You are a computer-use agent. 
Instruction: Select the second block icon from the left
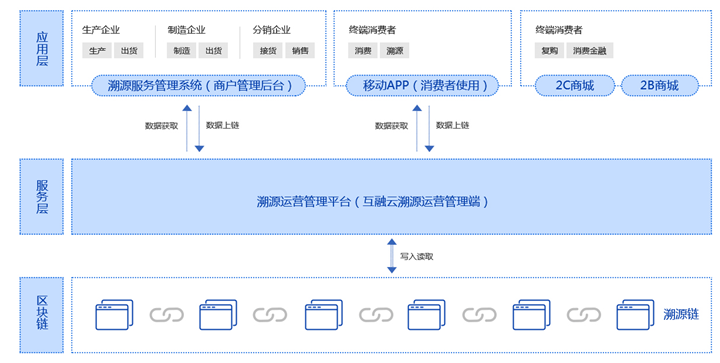coord(218,315)
